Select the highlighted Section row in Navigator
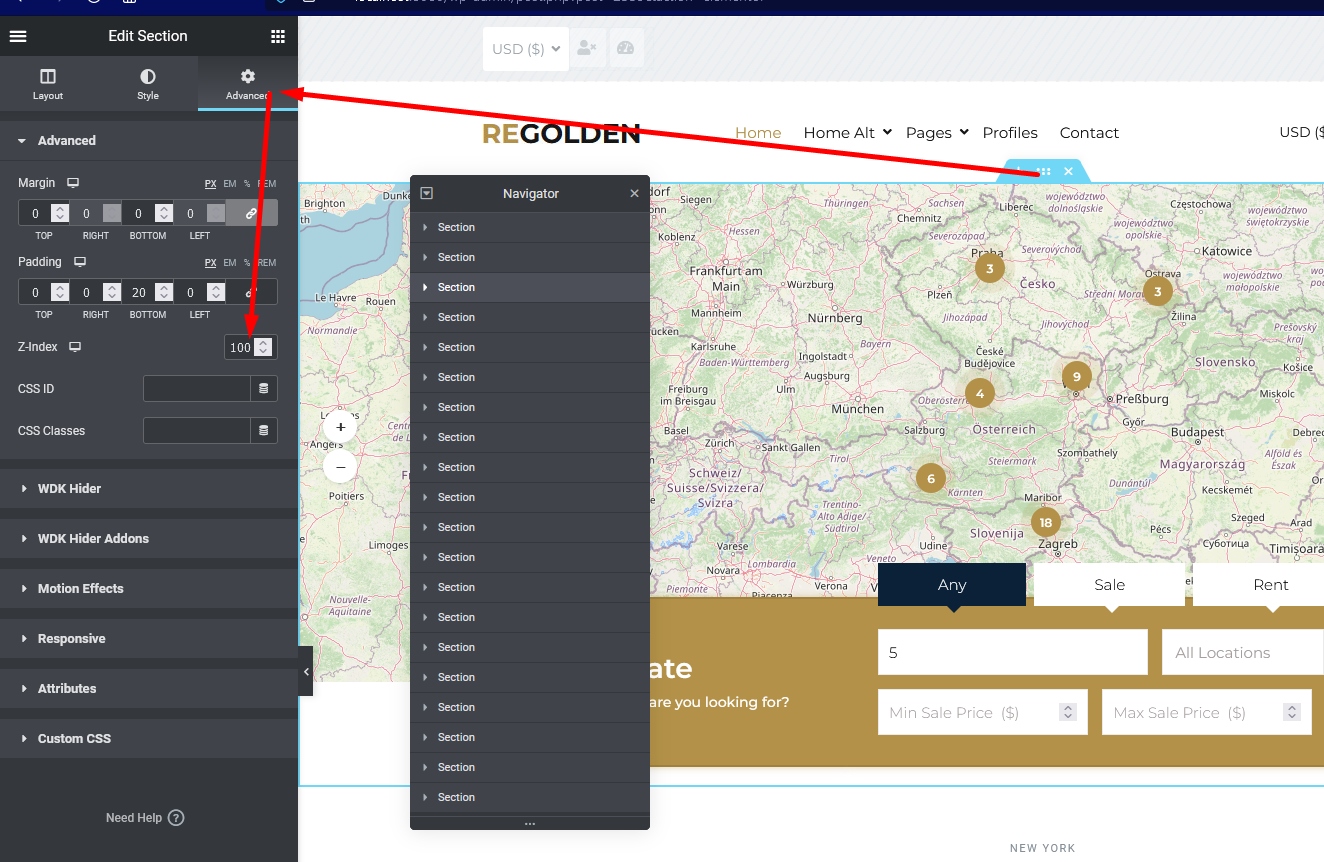The height and width of the screenshot is (862, 1324). (x=530, y=288)
